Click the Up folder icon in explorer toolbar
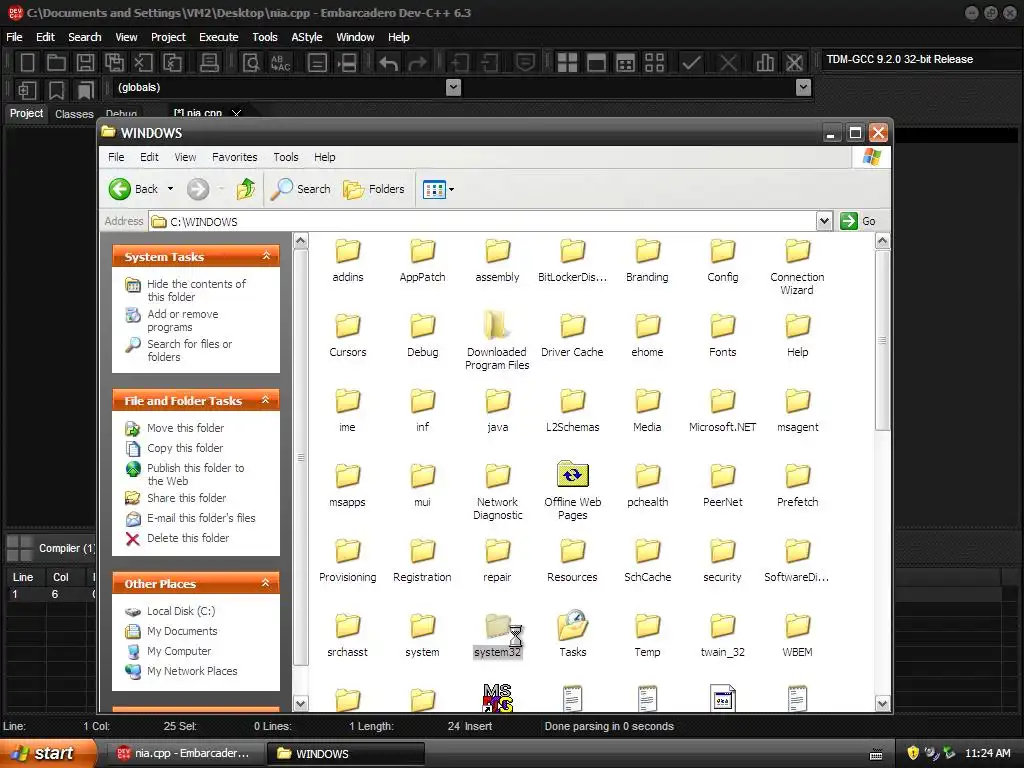 (246, 189)
